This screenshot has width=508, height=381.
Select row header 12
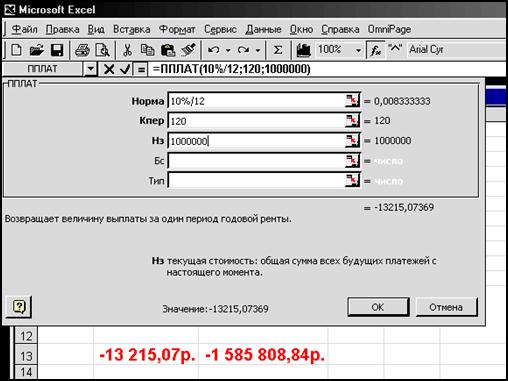point(26,336)
